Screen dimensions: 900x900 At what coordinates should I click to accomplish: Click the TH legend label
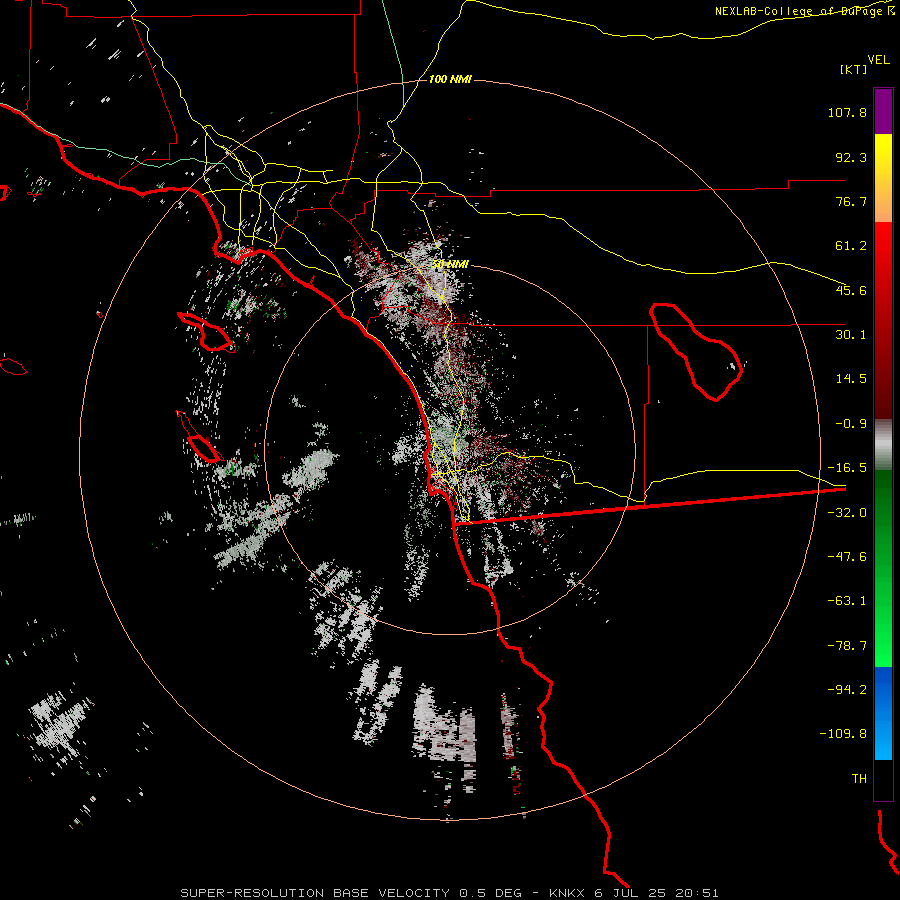(859, 779)
